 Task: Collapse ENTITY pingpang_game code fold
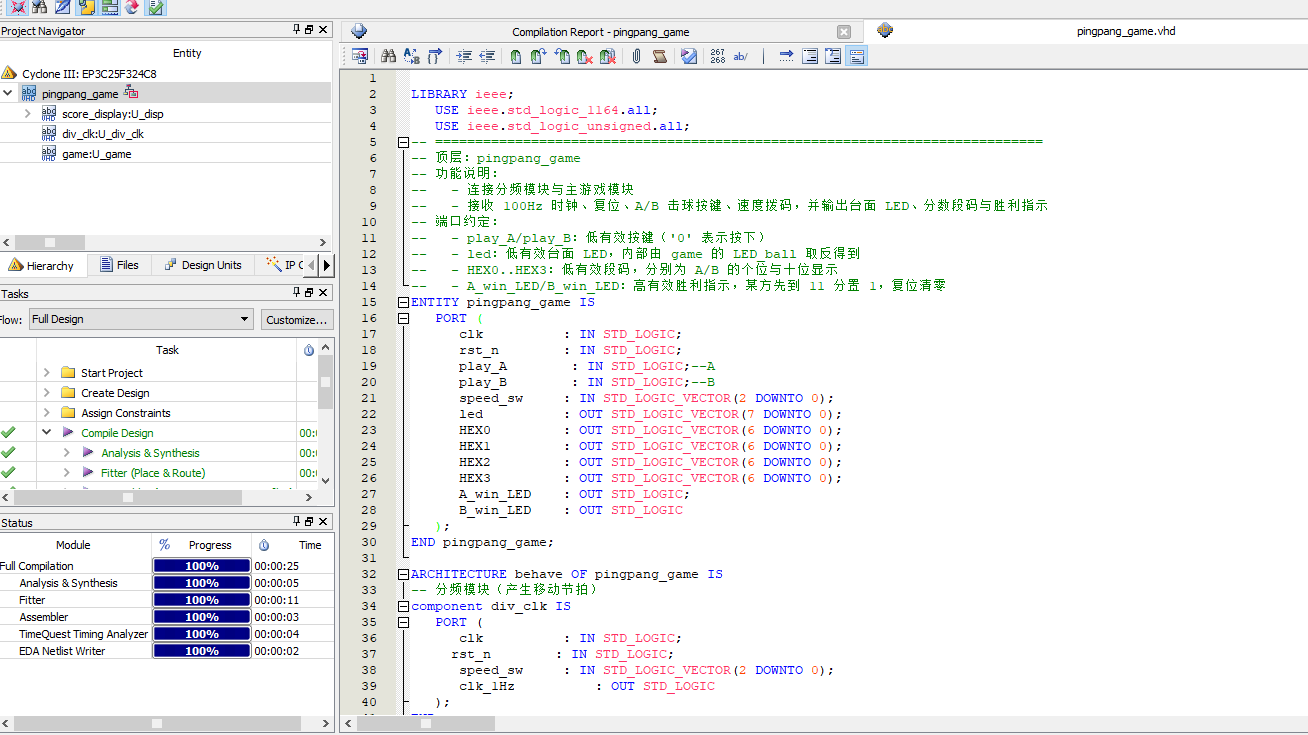pos(403,302)
